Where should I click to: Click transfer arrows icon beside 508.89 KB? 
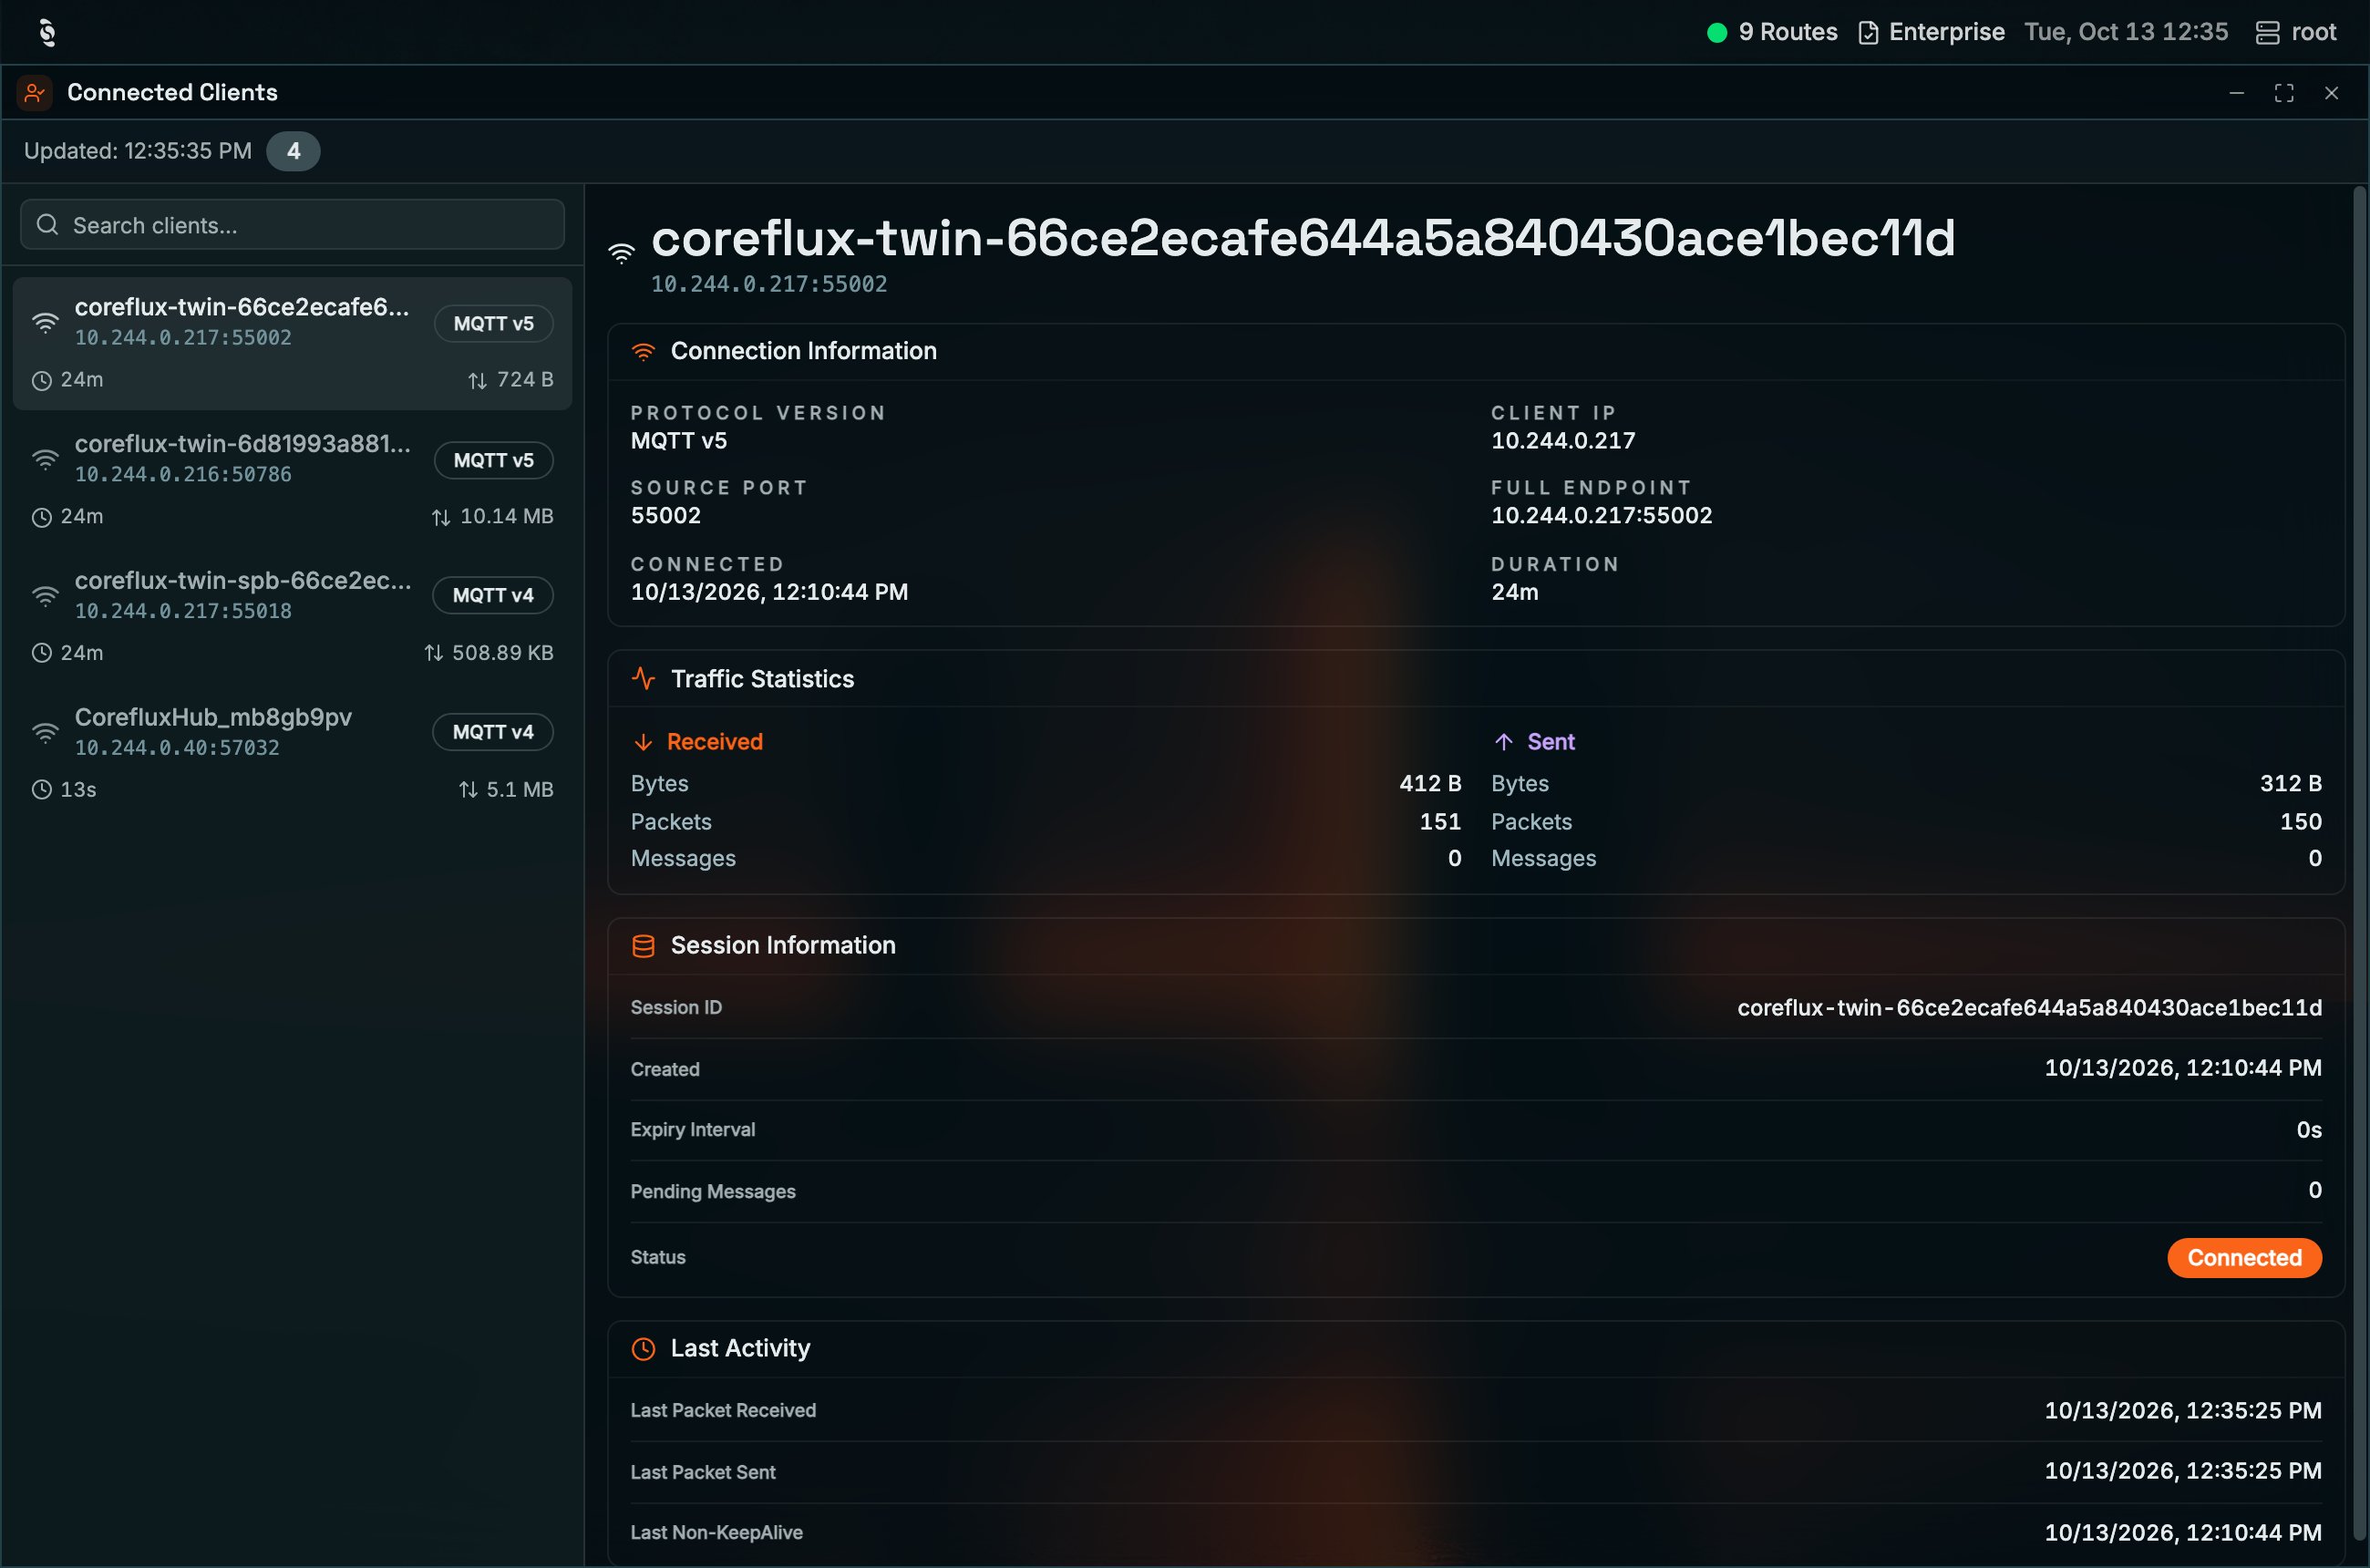tap(433, 653)
